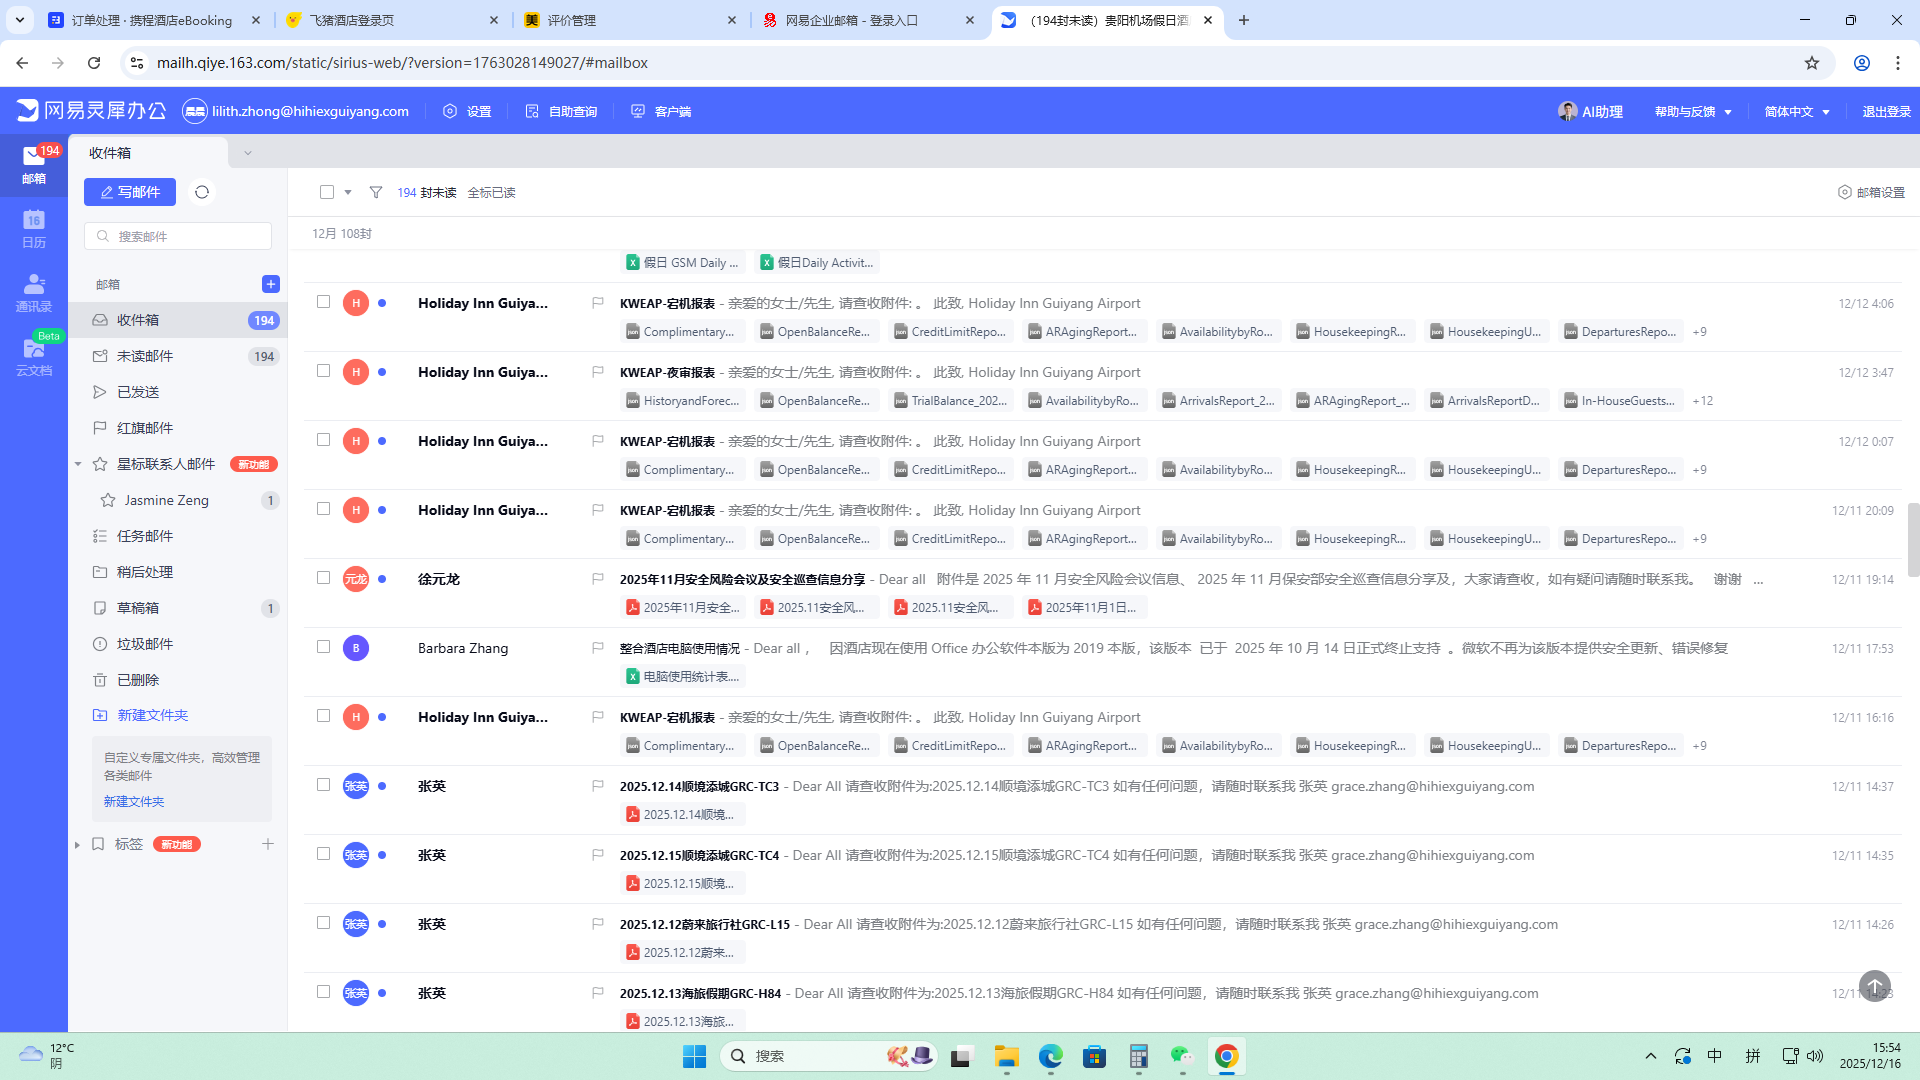Expand the 标签 tags section
This screenshot has height=1080, width=1920.
point(78,845)
